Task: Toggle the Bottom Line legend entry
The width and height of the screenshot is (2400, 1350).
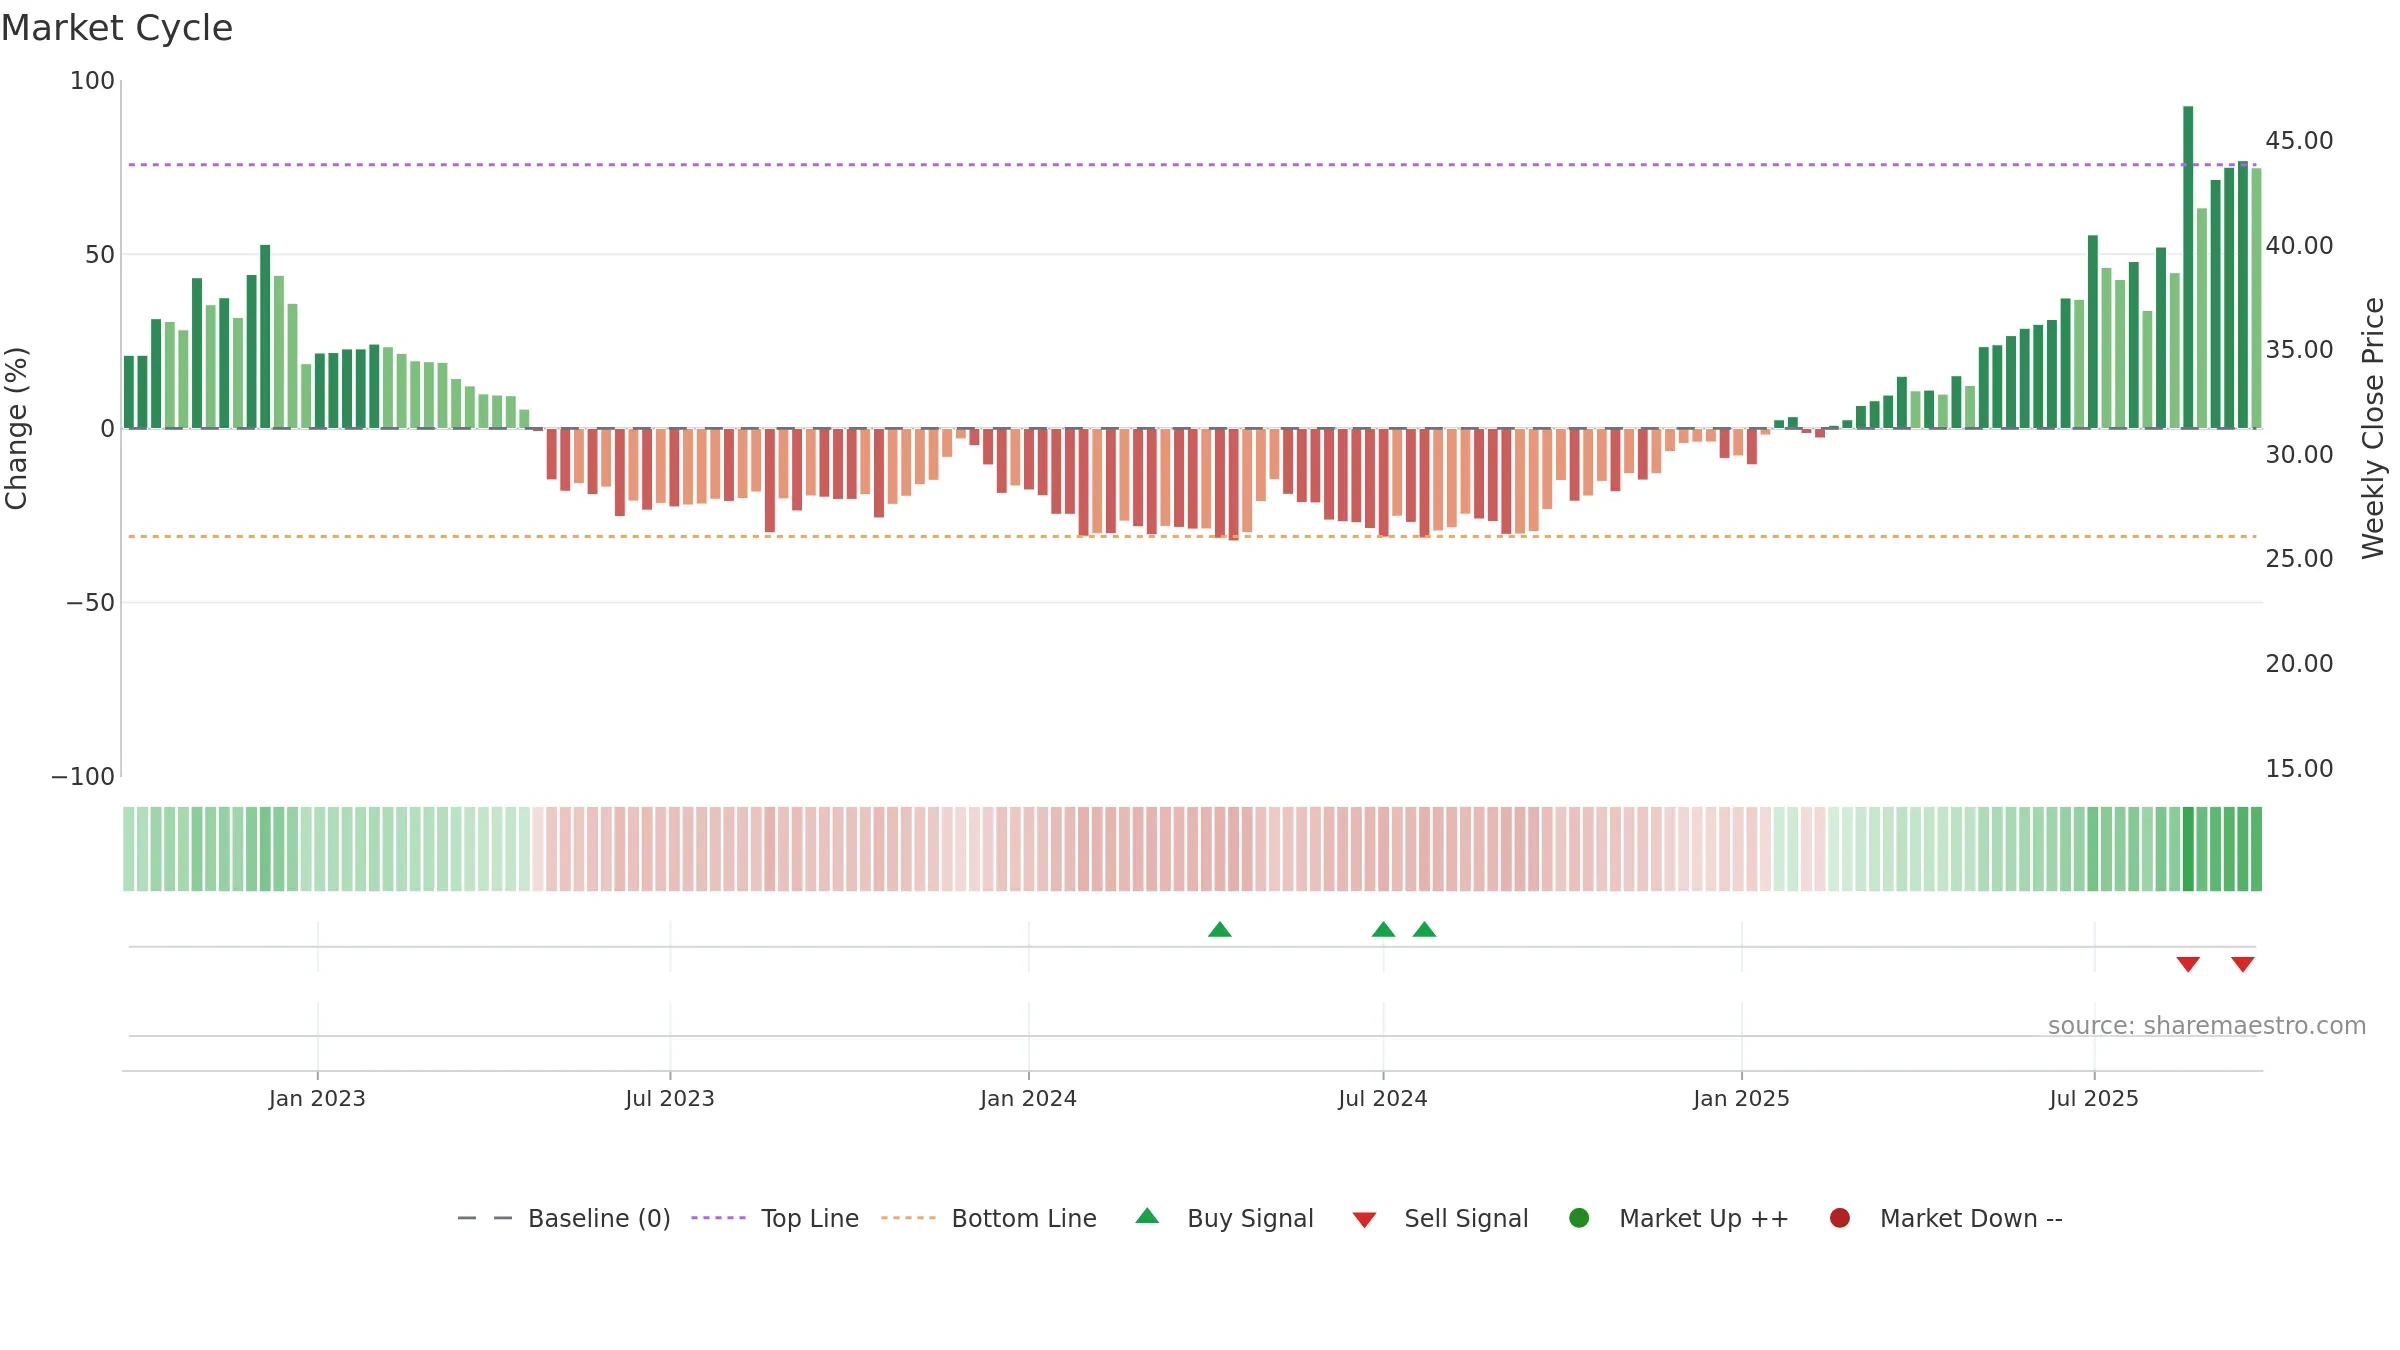Action: 989,1218
